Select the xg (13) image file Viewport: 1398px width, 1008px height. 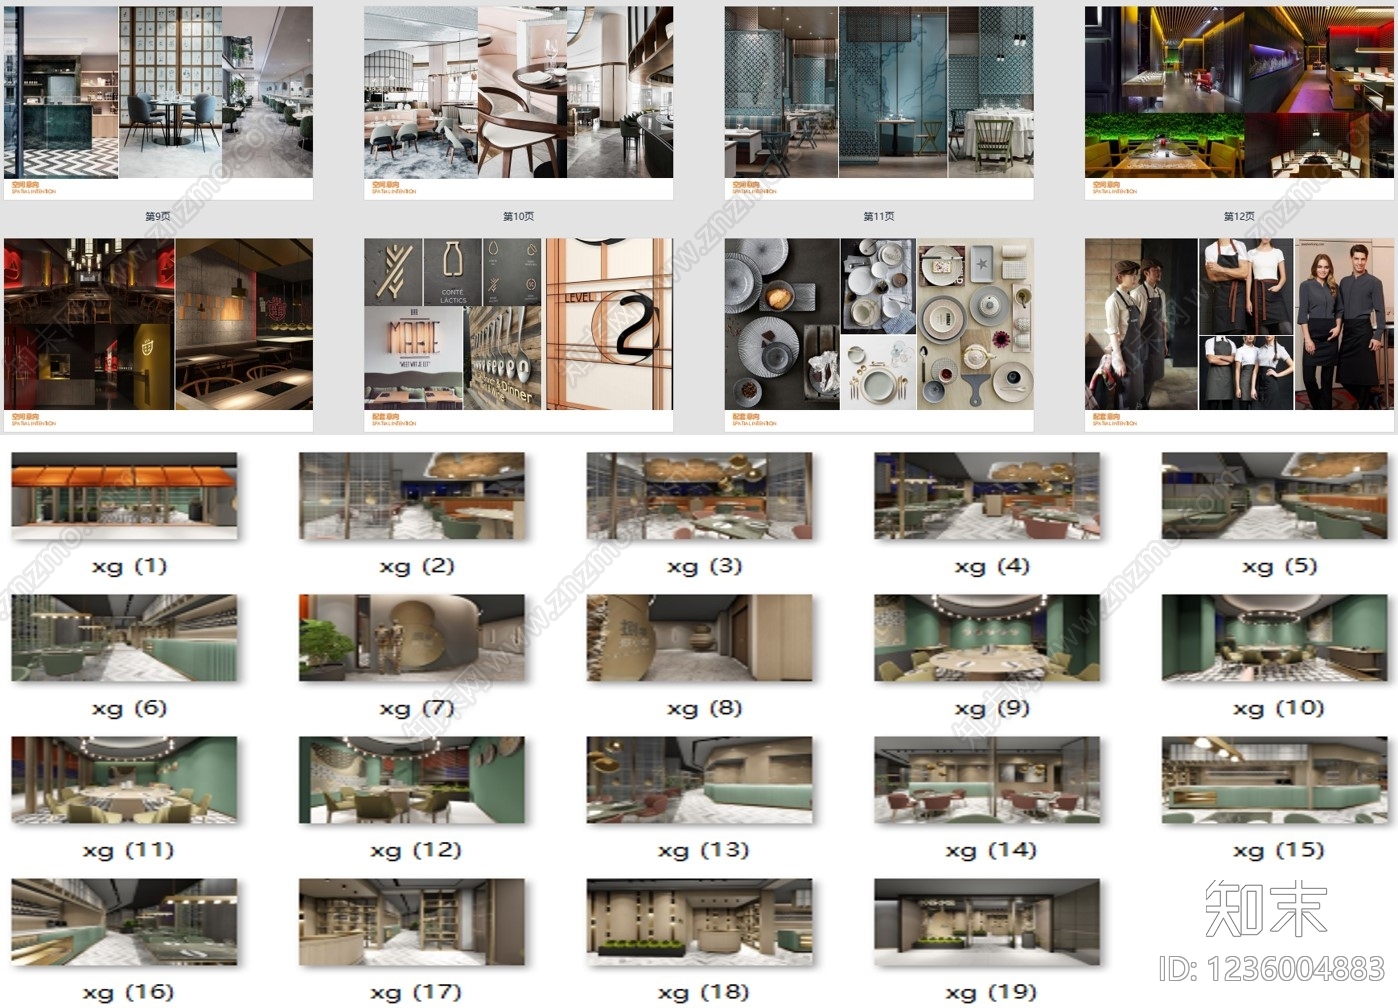click(700, 780)
